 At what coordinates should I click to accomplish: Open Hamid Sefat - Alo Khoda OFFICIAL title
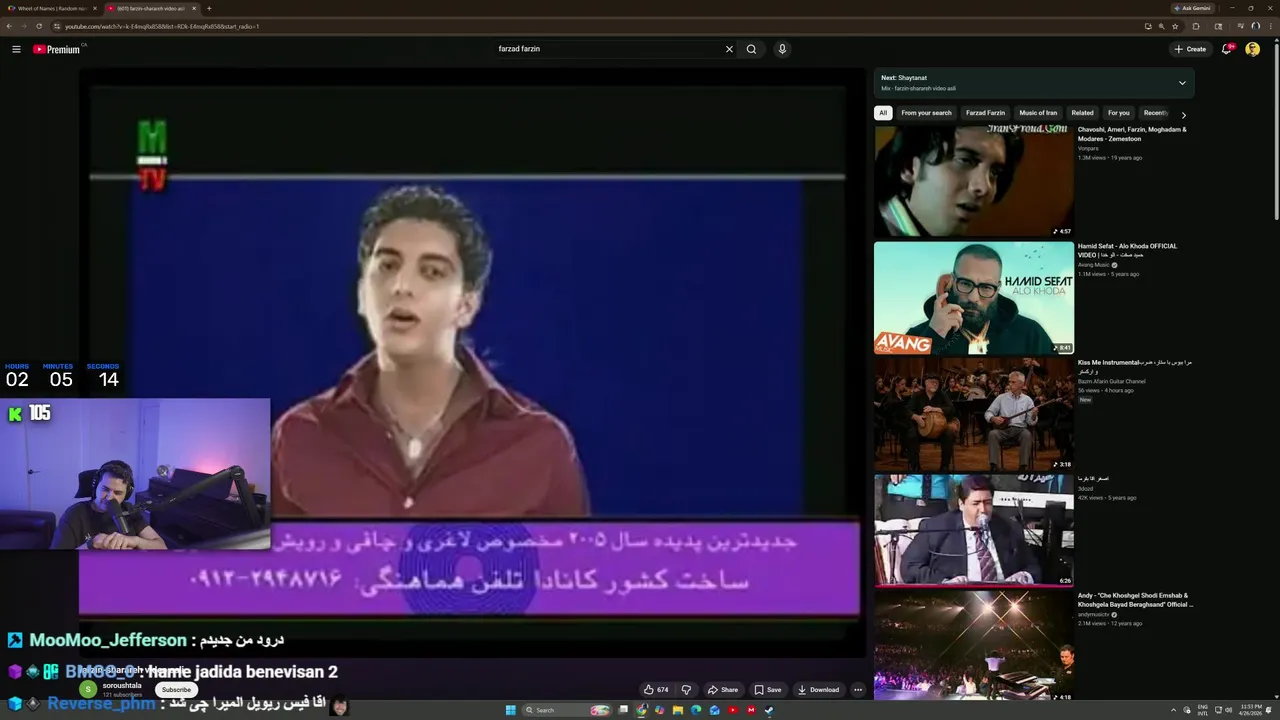click(1127, 250)
